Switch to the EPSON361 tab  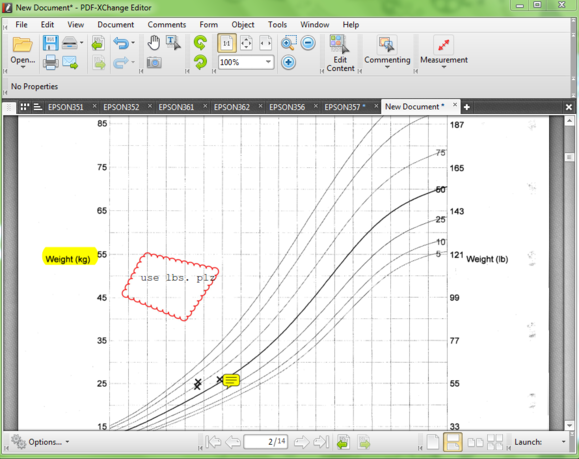pos(176,107)
